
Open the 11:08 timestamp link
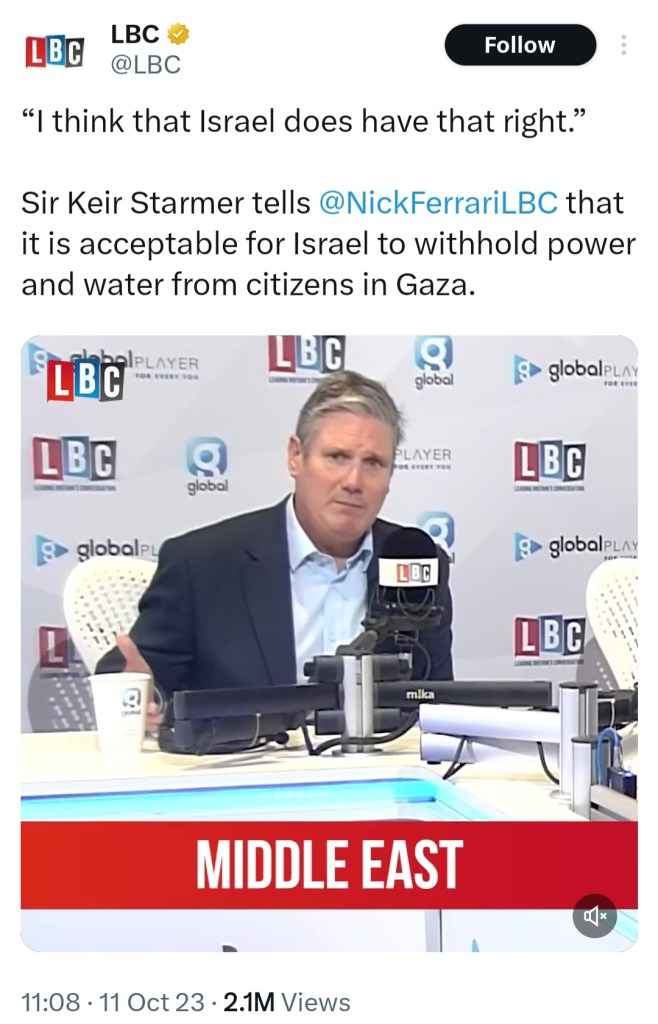[x=51, y=1002]
